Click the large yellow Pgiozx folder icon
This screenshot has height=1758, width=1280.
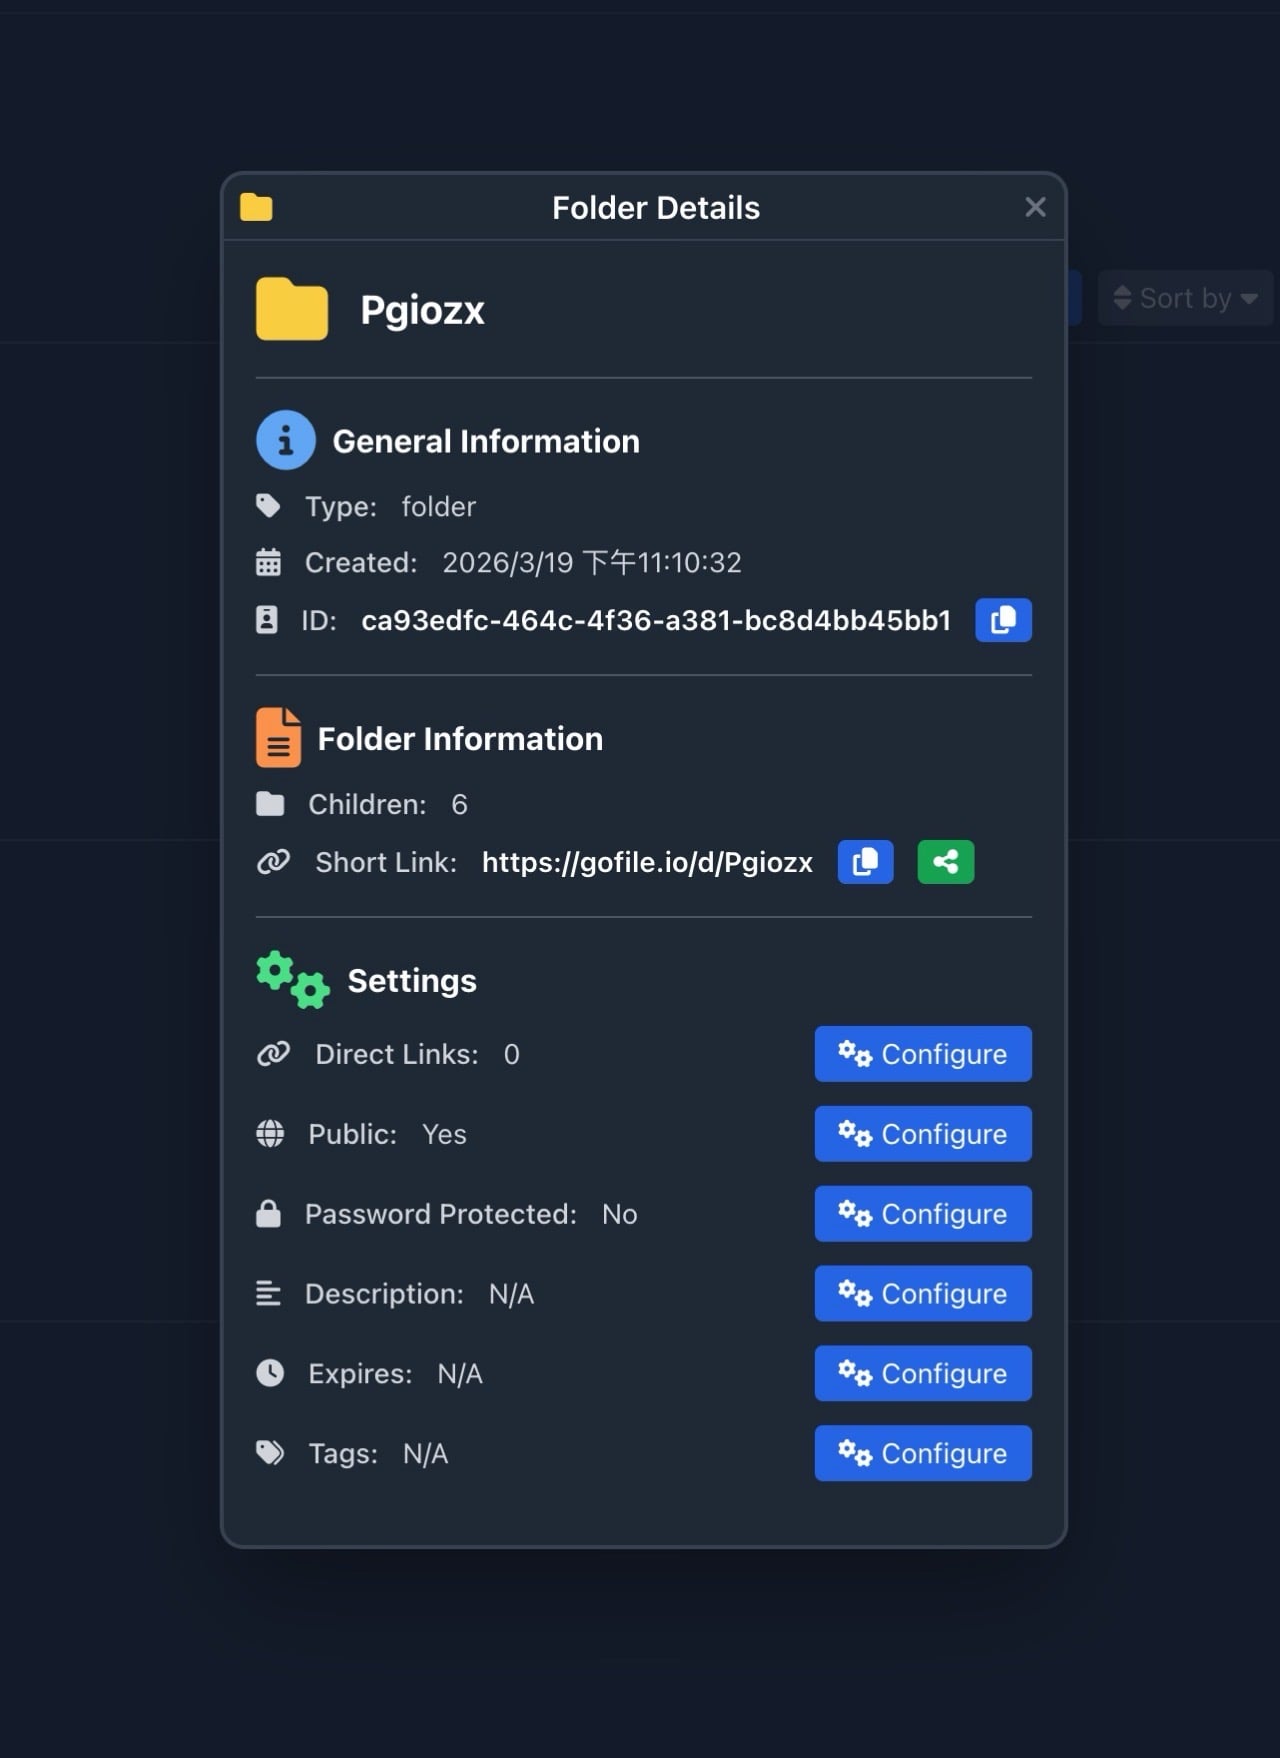click(292, 310)
